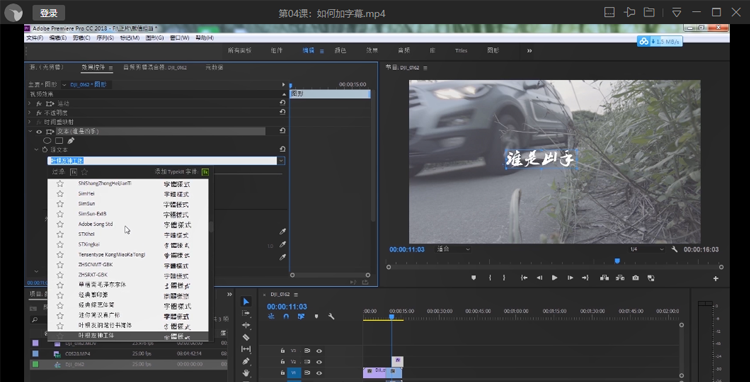This screenshot has width=750, height=382.
Task: Click the Extract button in program monitor
Action: pos(620,278)
